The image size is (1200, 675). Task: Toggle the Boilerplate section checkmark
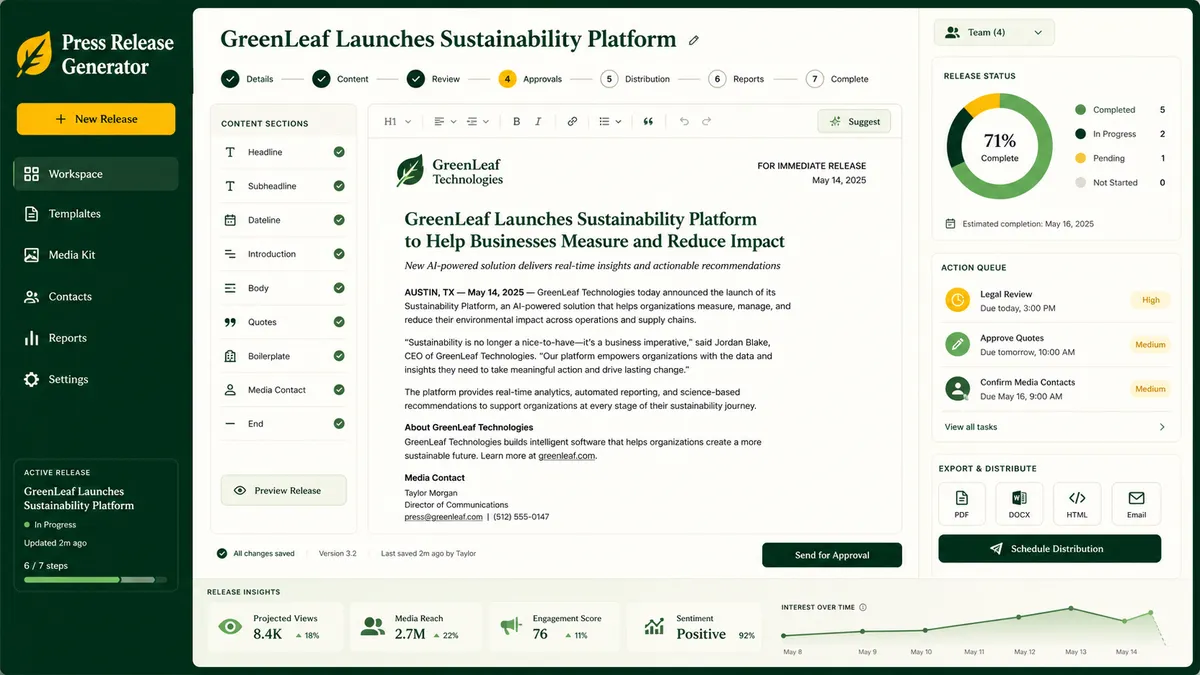pos(339,356)
